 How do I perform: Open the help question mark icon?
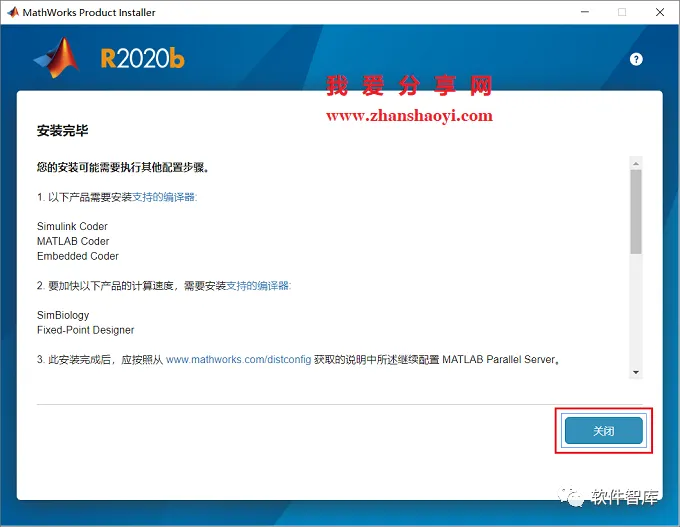(636, 59)
